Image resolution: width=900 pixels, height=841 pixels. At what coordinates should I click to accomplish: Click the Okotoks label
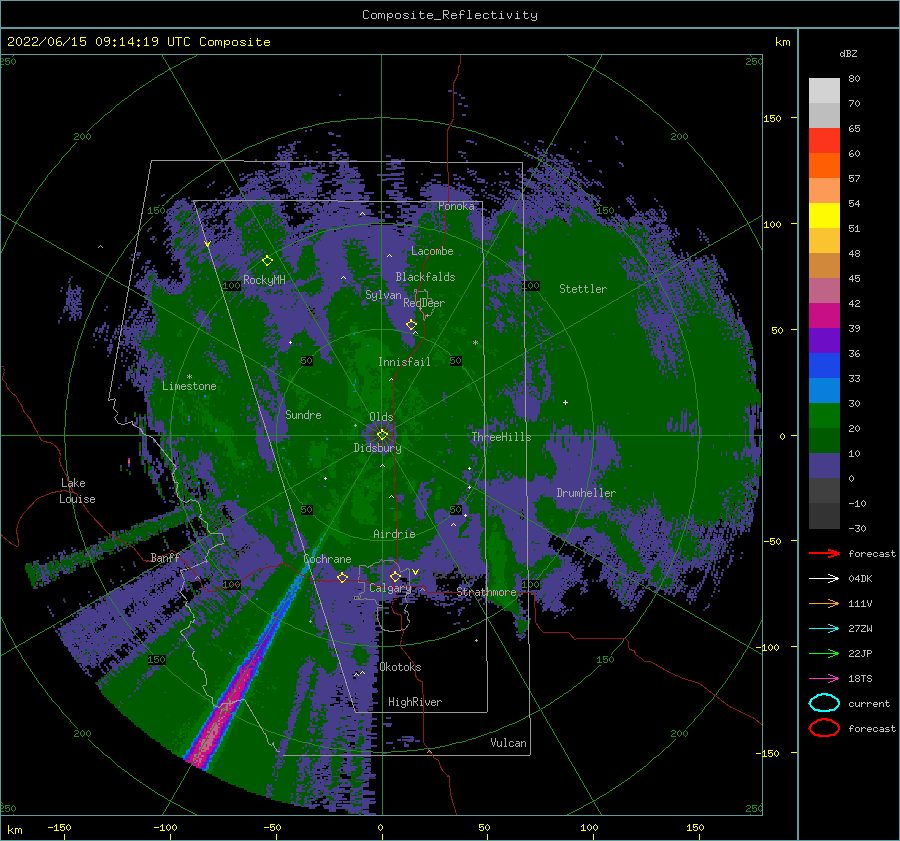point(400,667)
